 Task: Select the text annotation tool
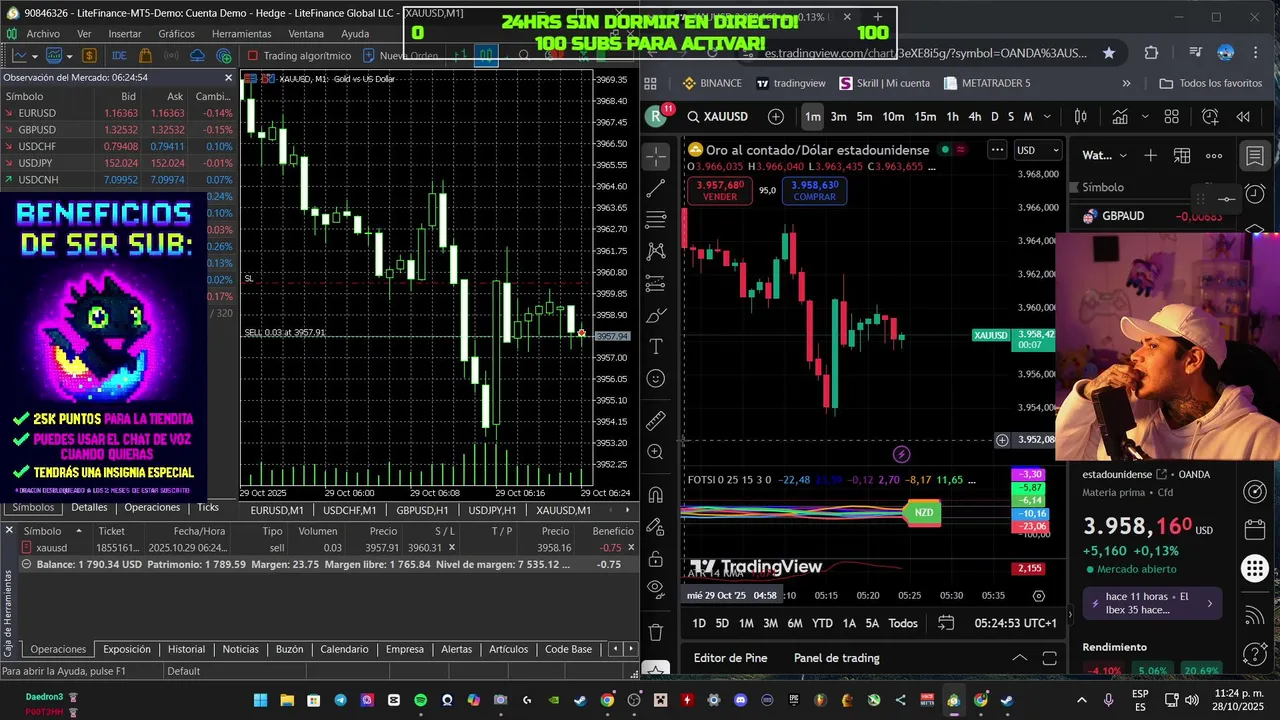(656, 346)
